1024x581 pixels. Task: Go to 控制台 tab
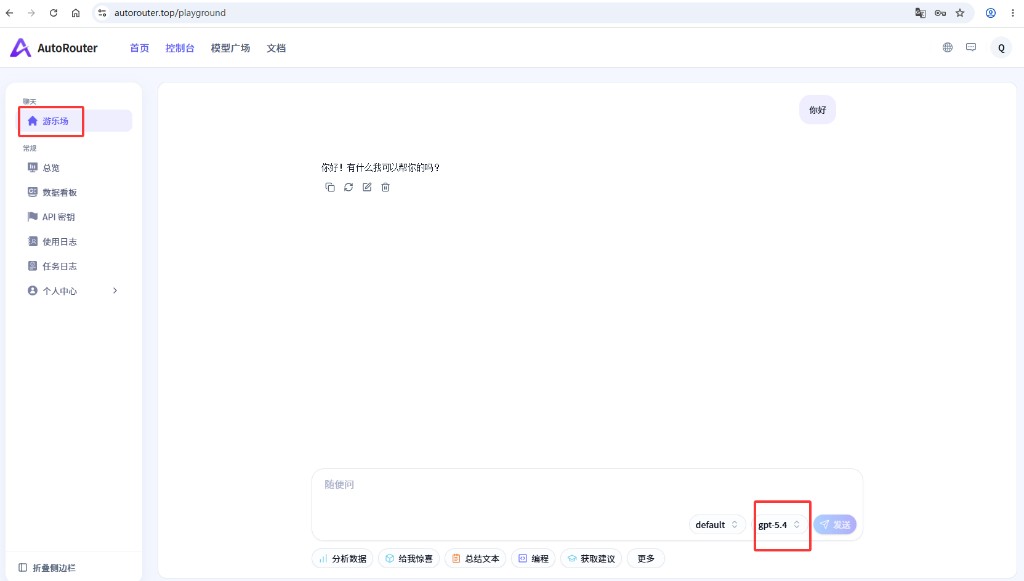point(180,48)
